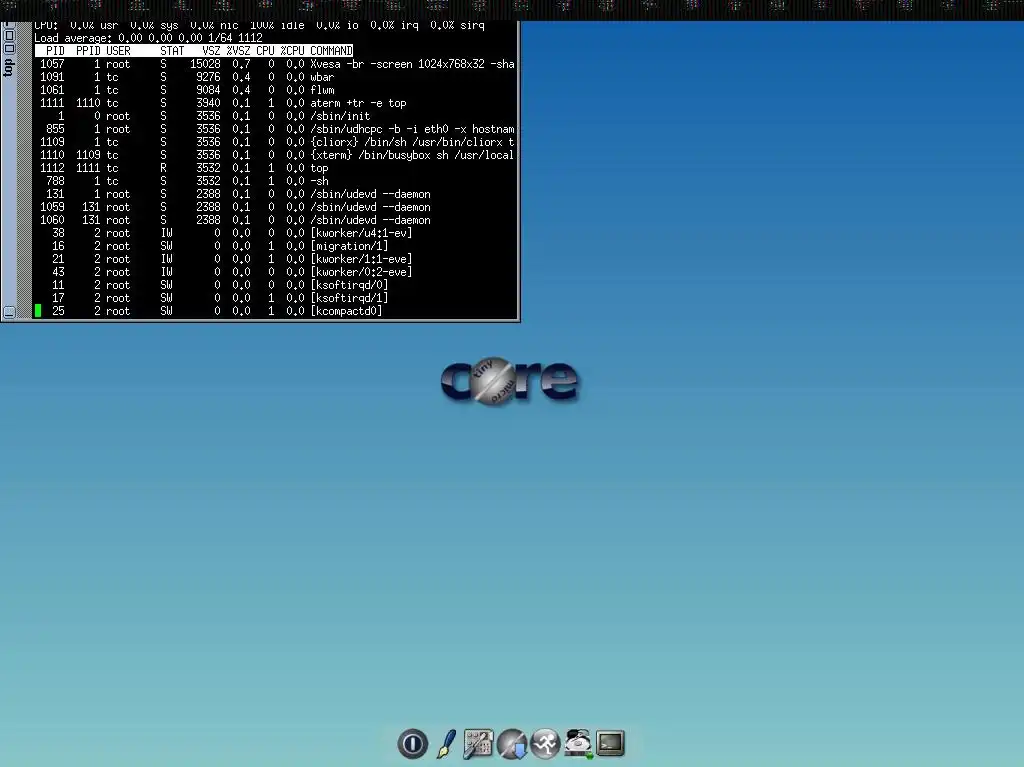Viewport: 1024px width, 767px height.
Task: Click the terminal's hatched scrollbar strip
Action: 25,170
